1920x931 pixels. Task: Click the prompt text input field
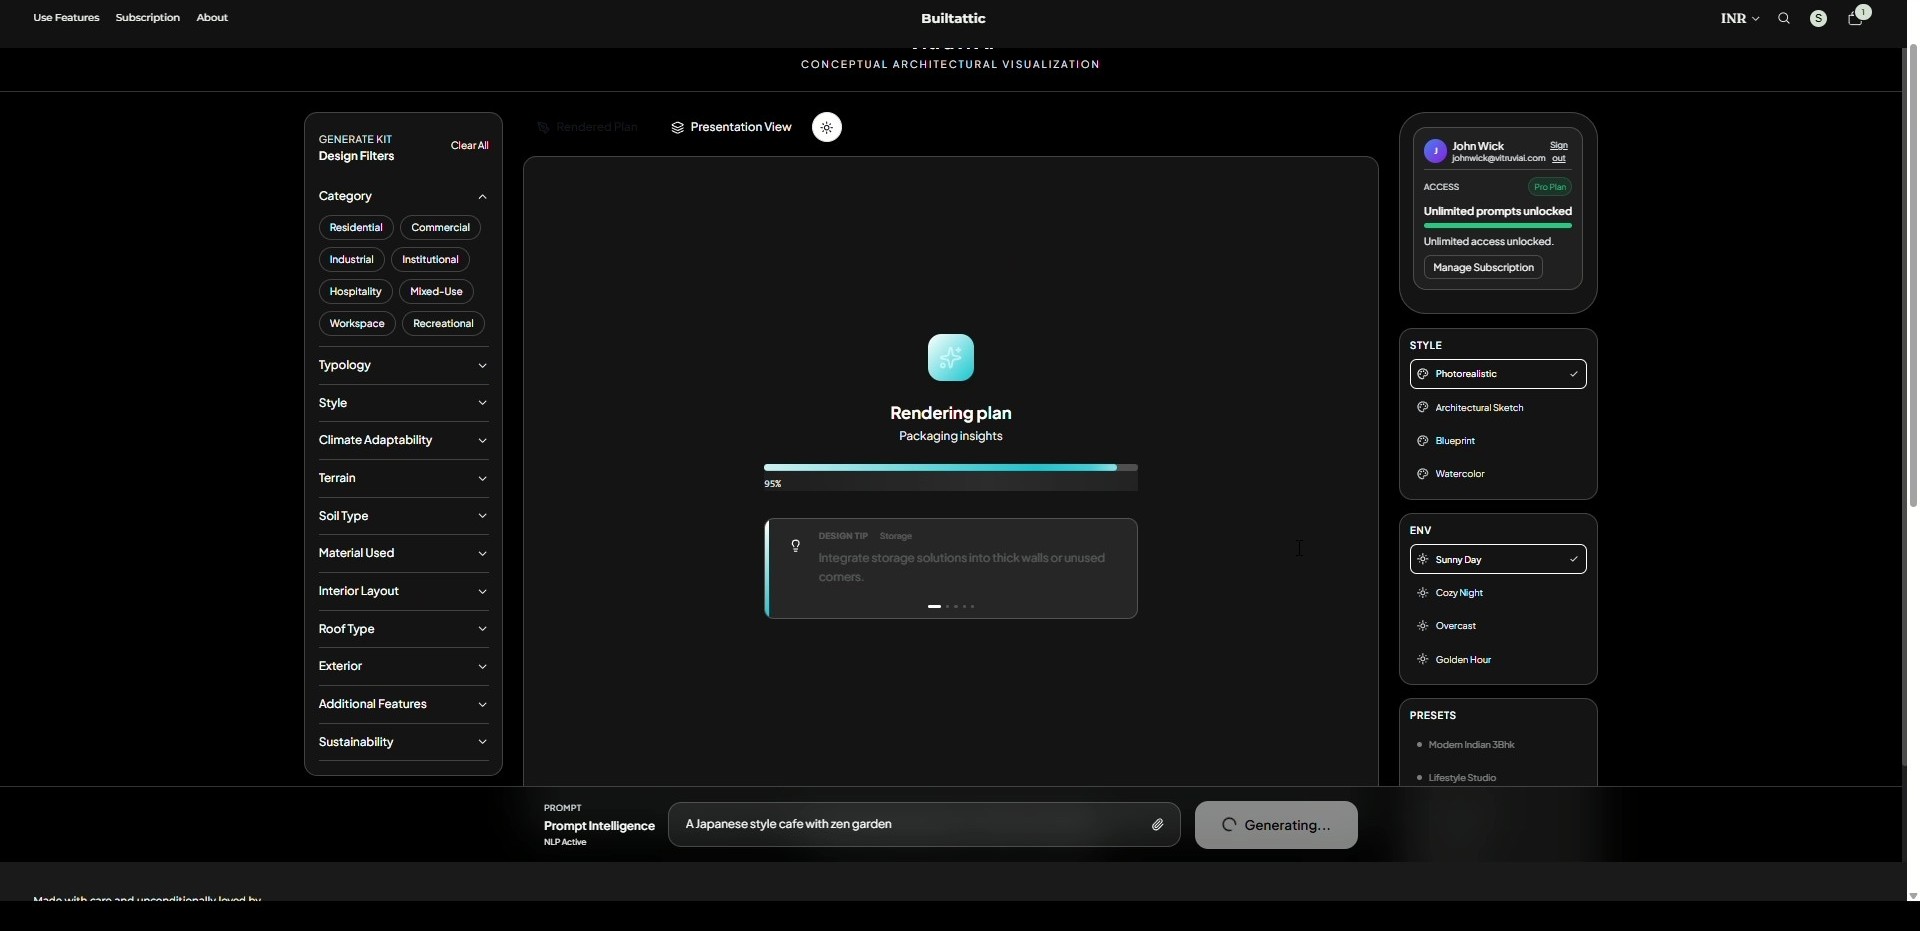[x=910, y=825]
